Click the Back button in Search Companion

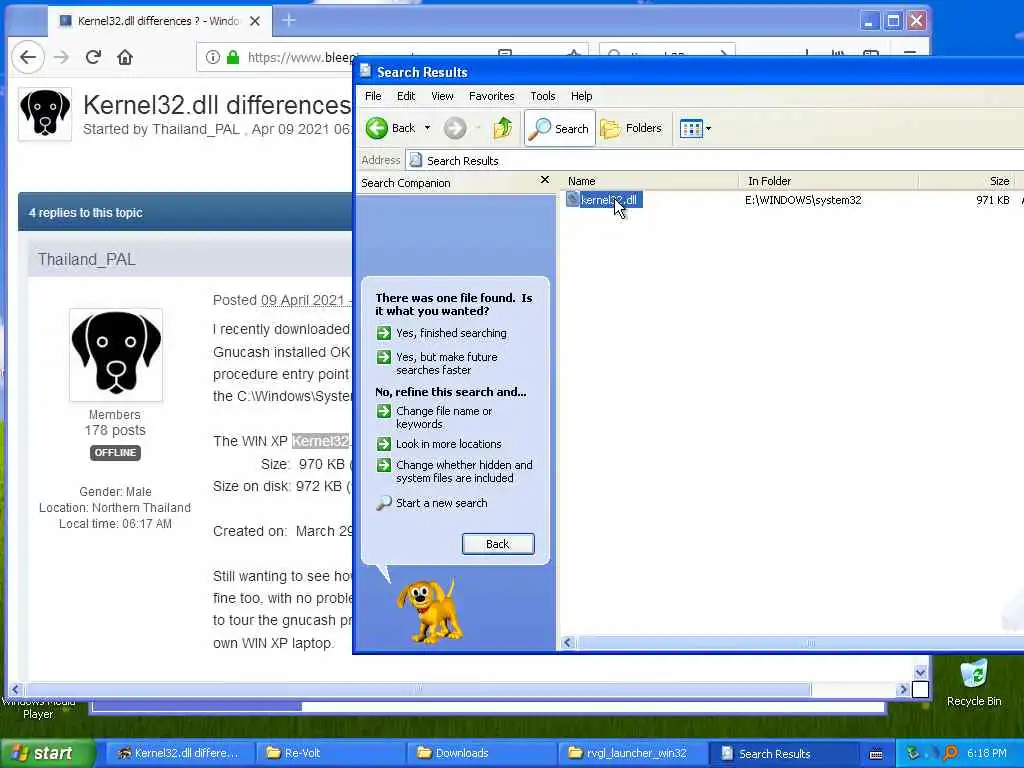(498, 544)
